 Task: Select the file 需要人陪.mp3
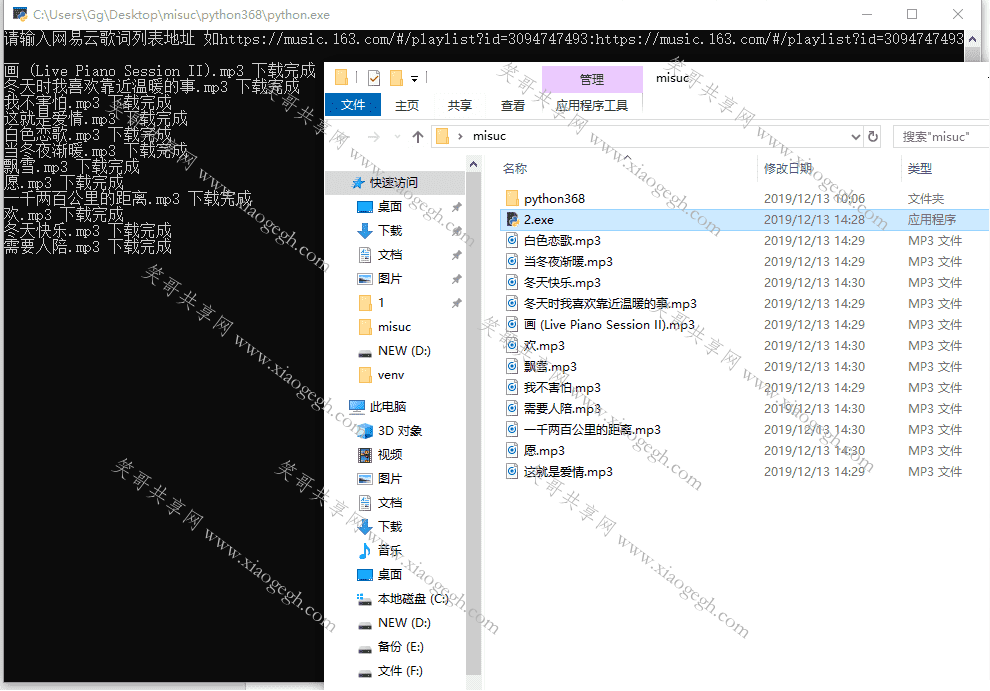pos(562,409)
